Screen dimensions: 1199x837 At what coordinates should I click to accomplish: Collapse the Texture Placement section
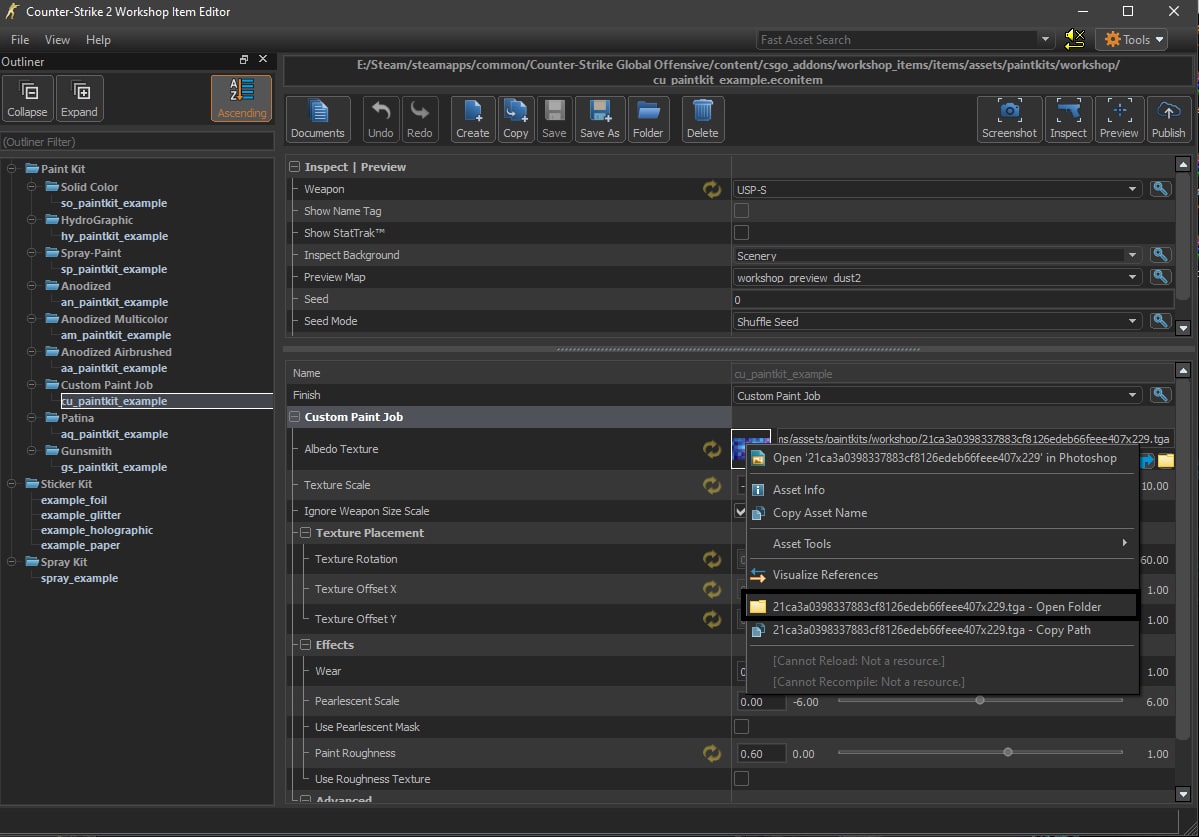[x=306, y=533]
